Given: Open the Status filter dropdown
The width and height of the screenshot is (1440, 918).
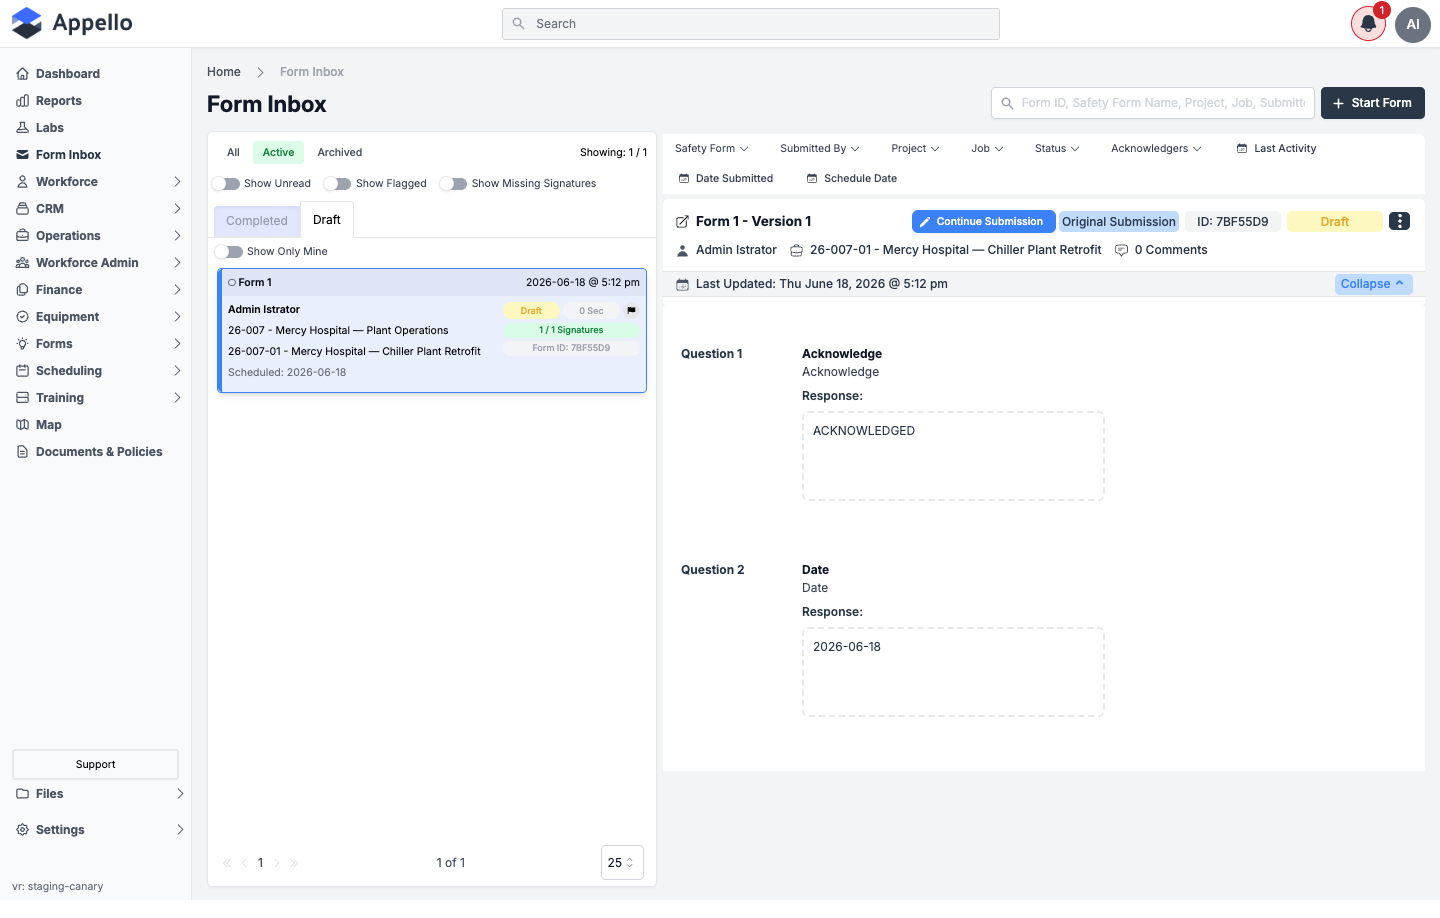Looking at the screenshot, I should click(x=1057, y=149).
